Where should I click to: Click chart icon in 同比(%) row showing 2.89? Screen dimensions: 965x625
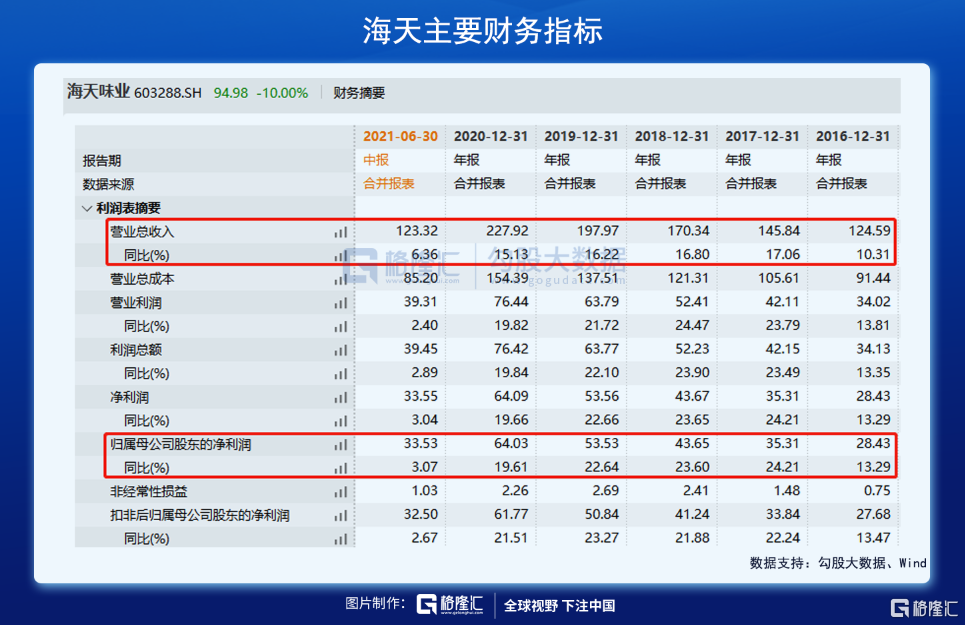(341, 373)
